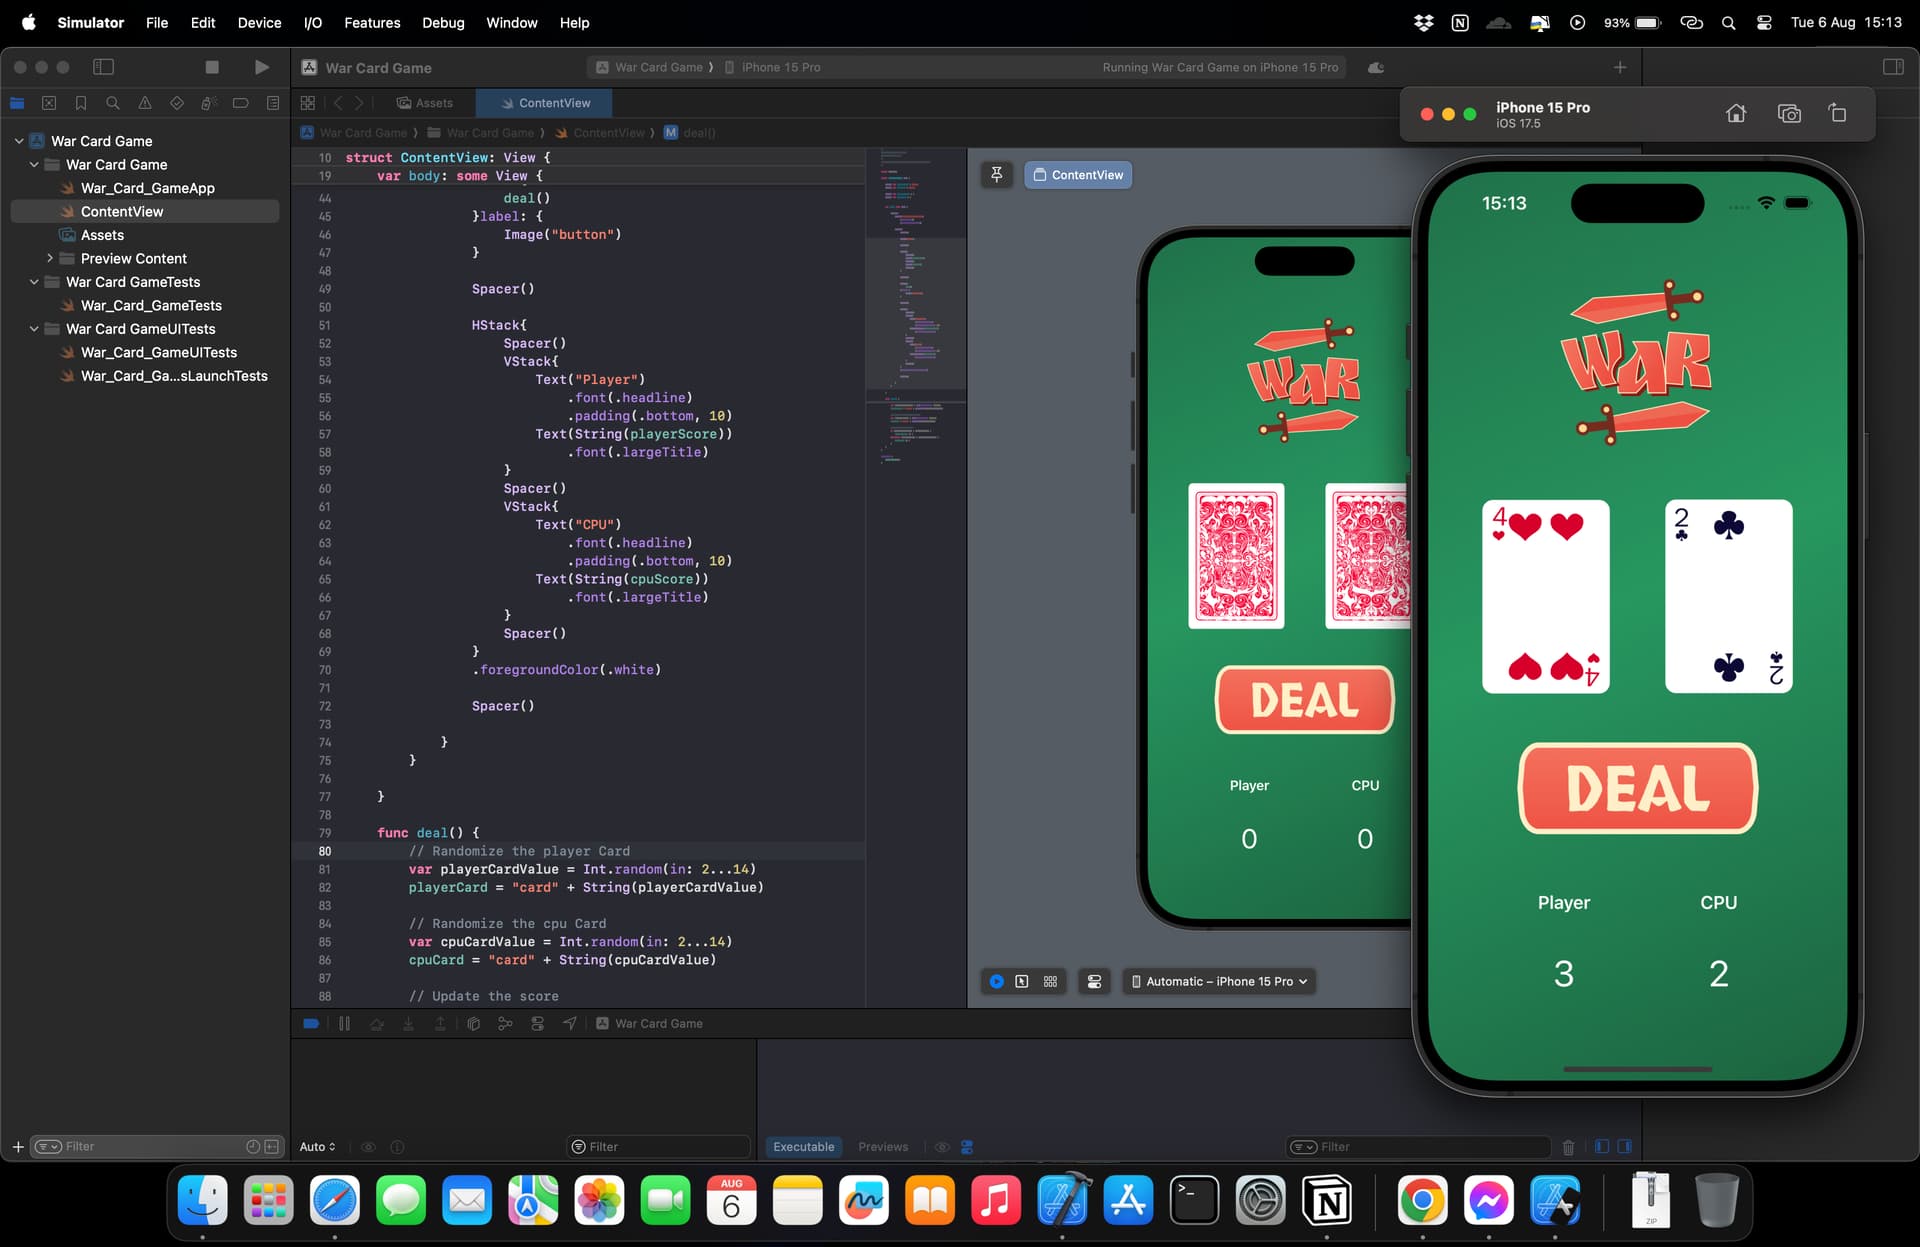The image size is (1920, 1247).
Task: Collapse the War Card Game project root
Action: 19,141
